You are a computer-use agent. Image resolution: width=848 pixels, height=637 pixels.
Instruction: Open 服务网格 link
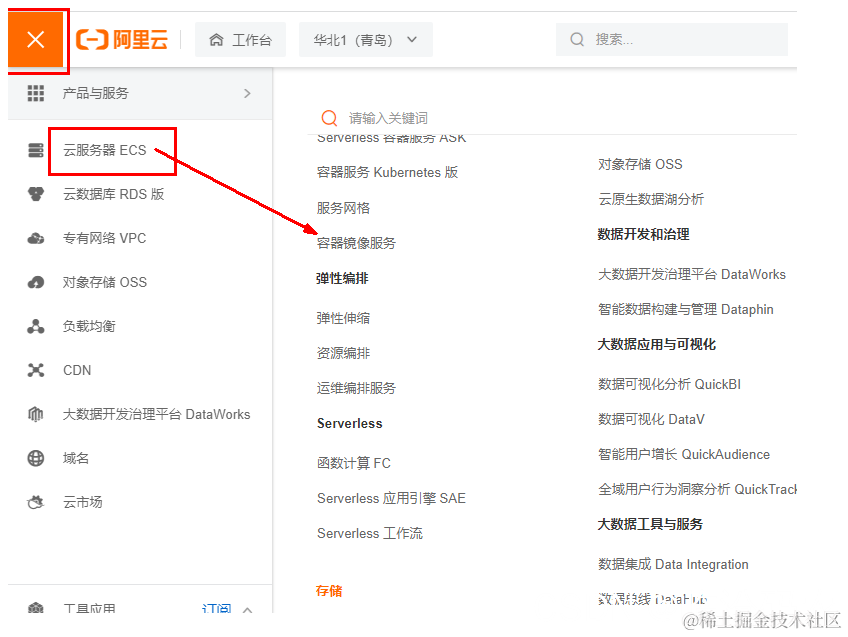point(343,208)
